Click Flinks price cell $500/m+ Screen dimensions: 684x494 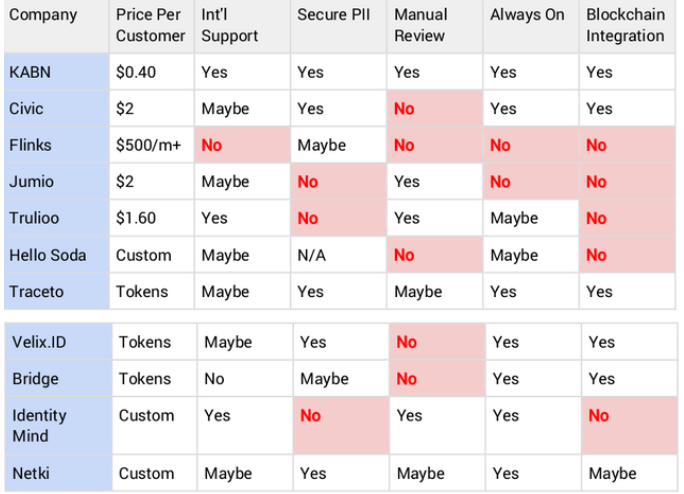tap(151, 145)
